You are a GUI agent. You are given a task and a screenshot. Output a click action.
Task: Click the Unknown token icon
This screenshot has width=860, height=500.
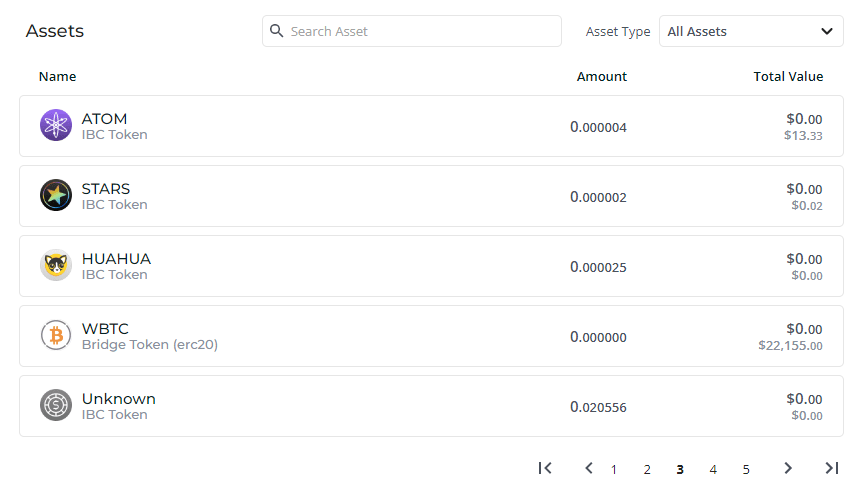pos(56,405)
